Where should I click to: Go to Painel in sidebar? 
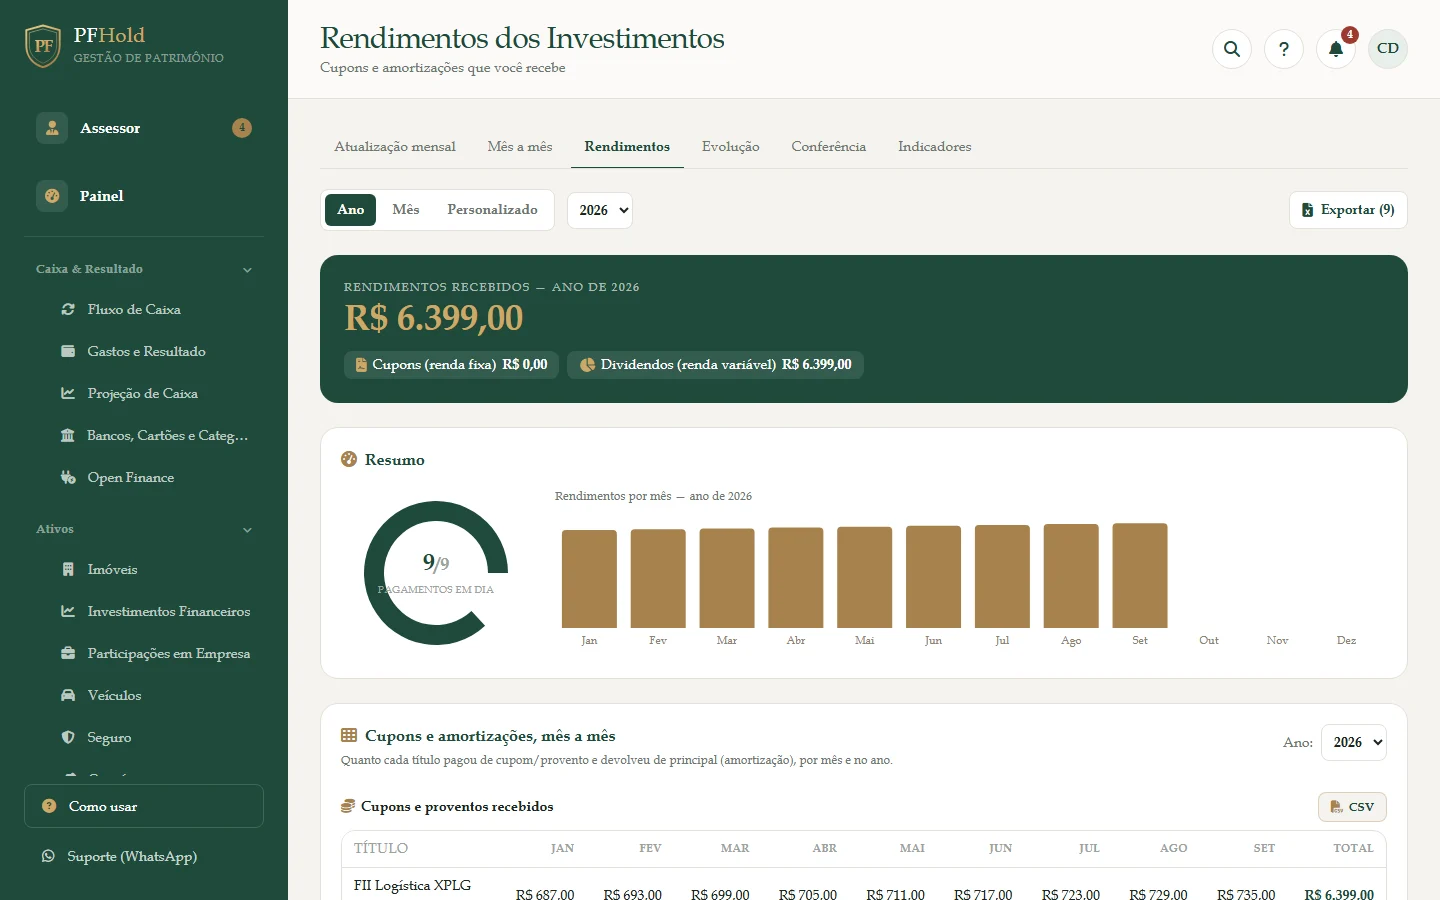click(x=144, y=196)
